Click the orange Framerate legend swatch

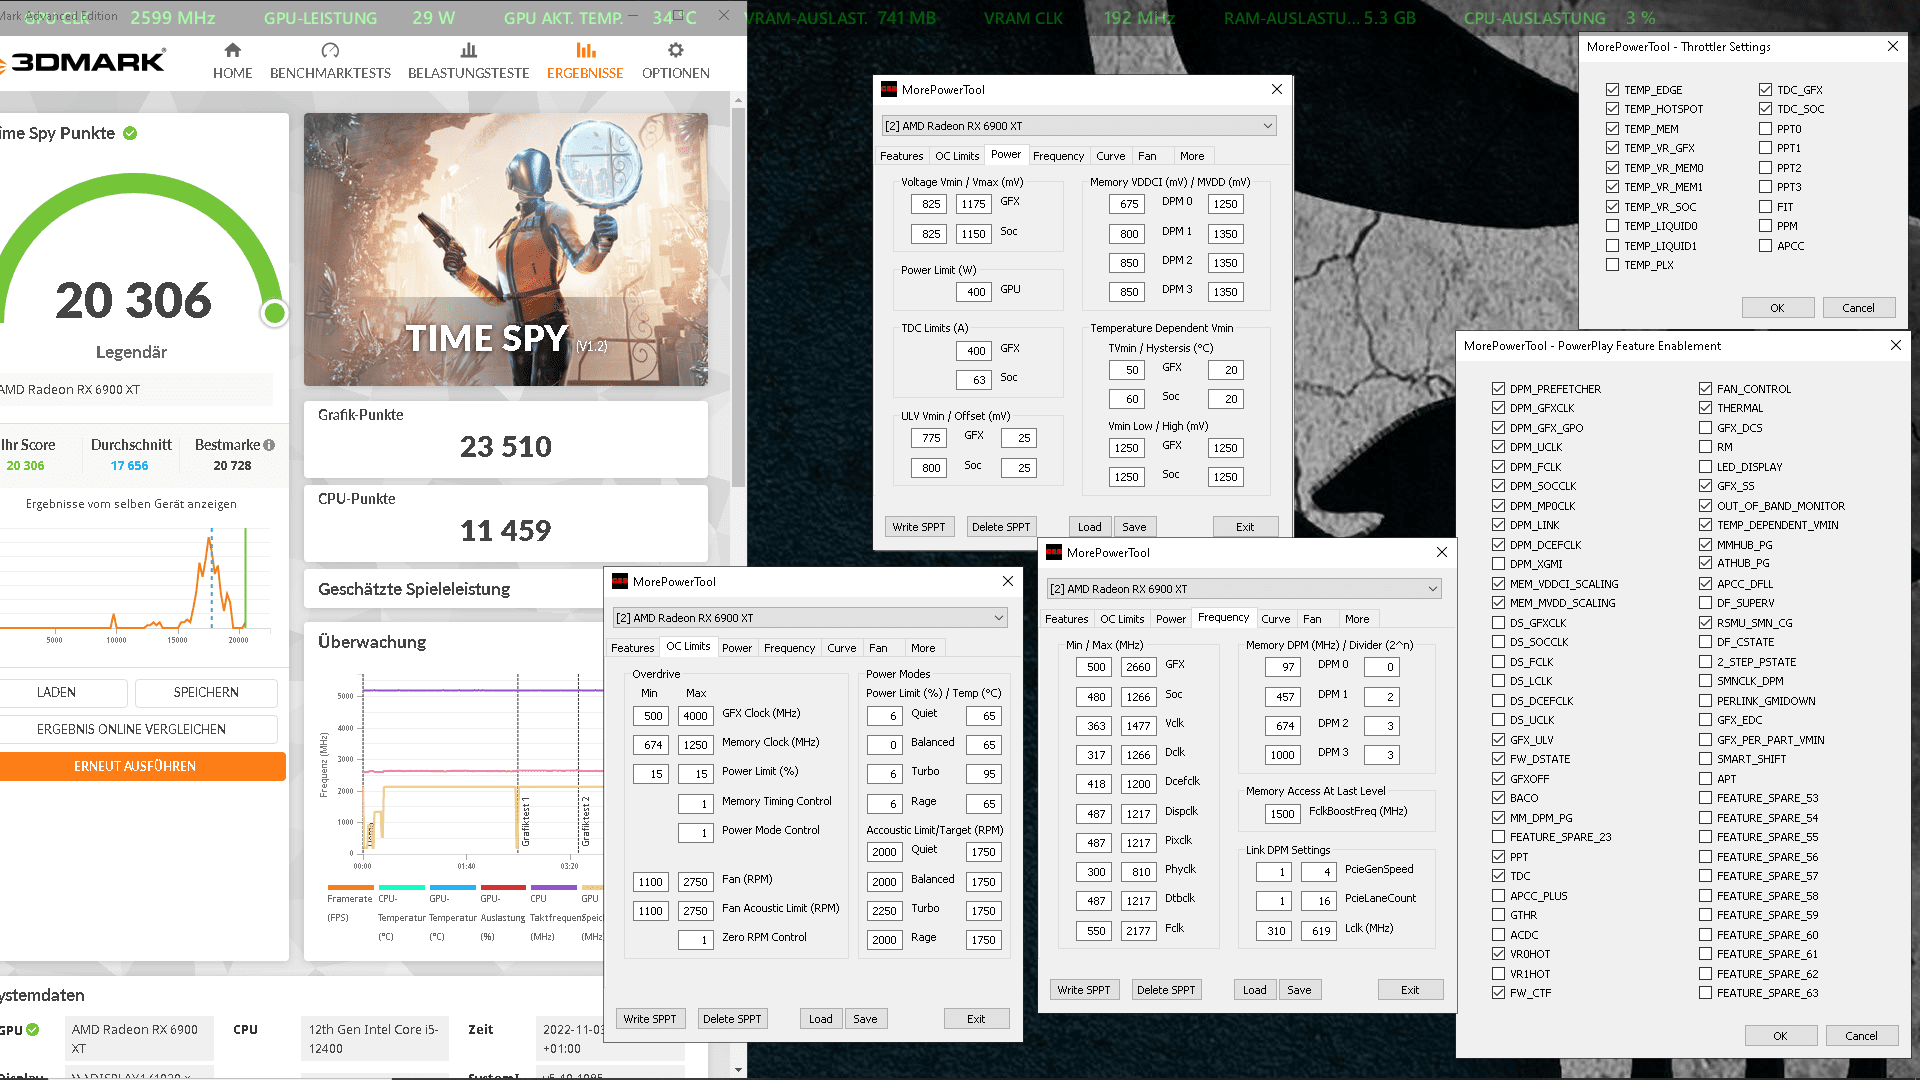pos(350,887)
